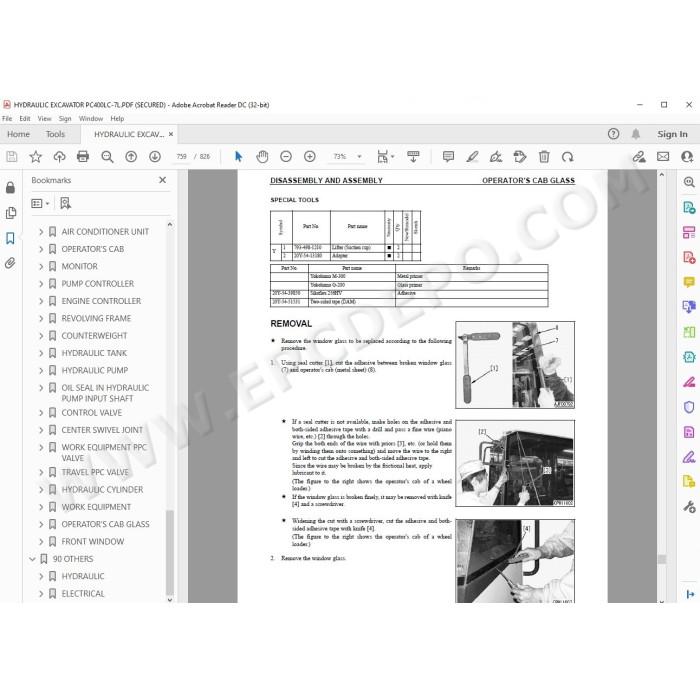Viewport: 700px width, 700px height.
Task: Zoom out with the minus circle
Action: (x=286, y=157)
